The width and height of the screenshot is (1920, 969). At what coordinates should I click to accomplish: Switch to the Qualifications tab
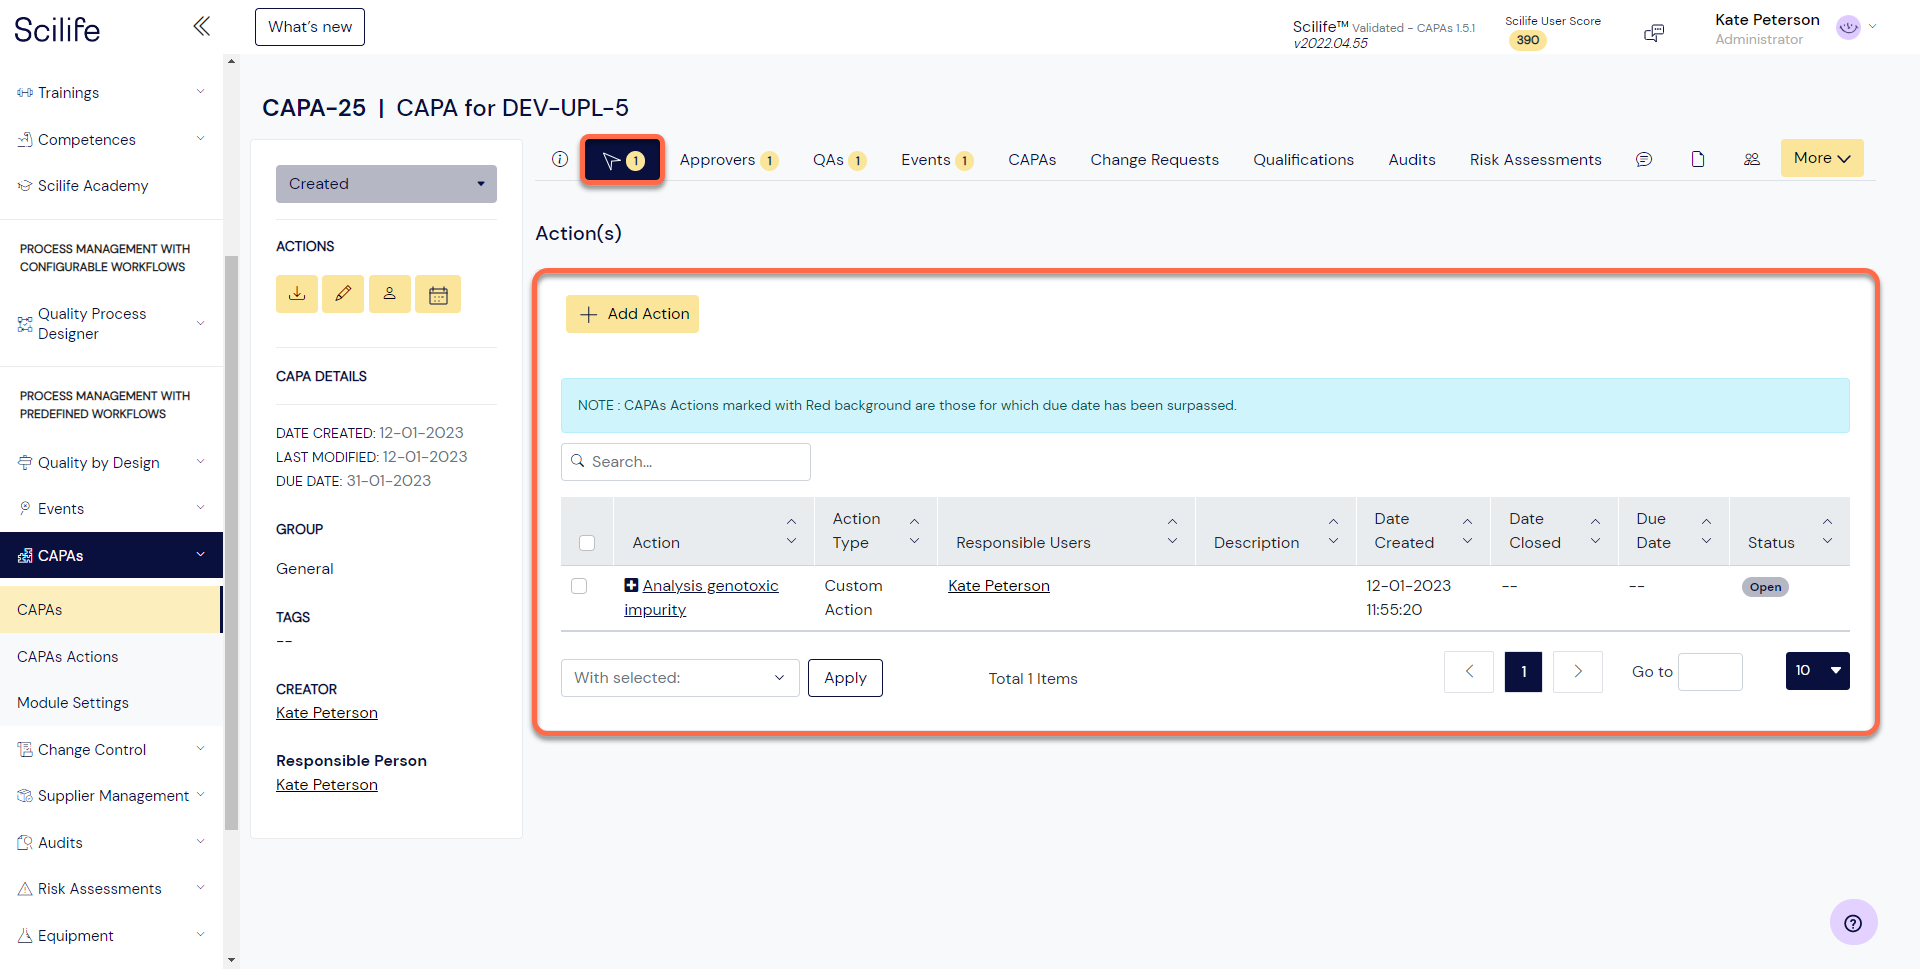coord(1303,160)
